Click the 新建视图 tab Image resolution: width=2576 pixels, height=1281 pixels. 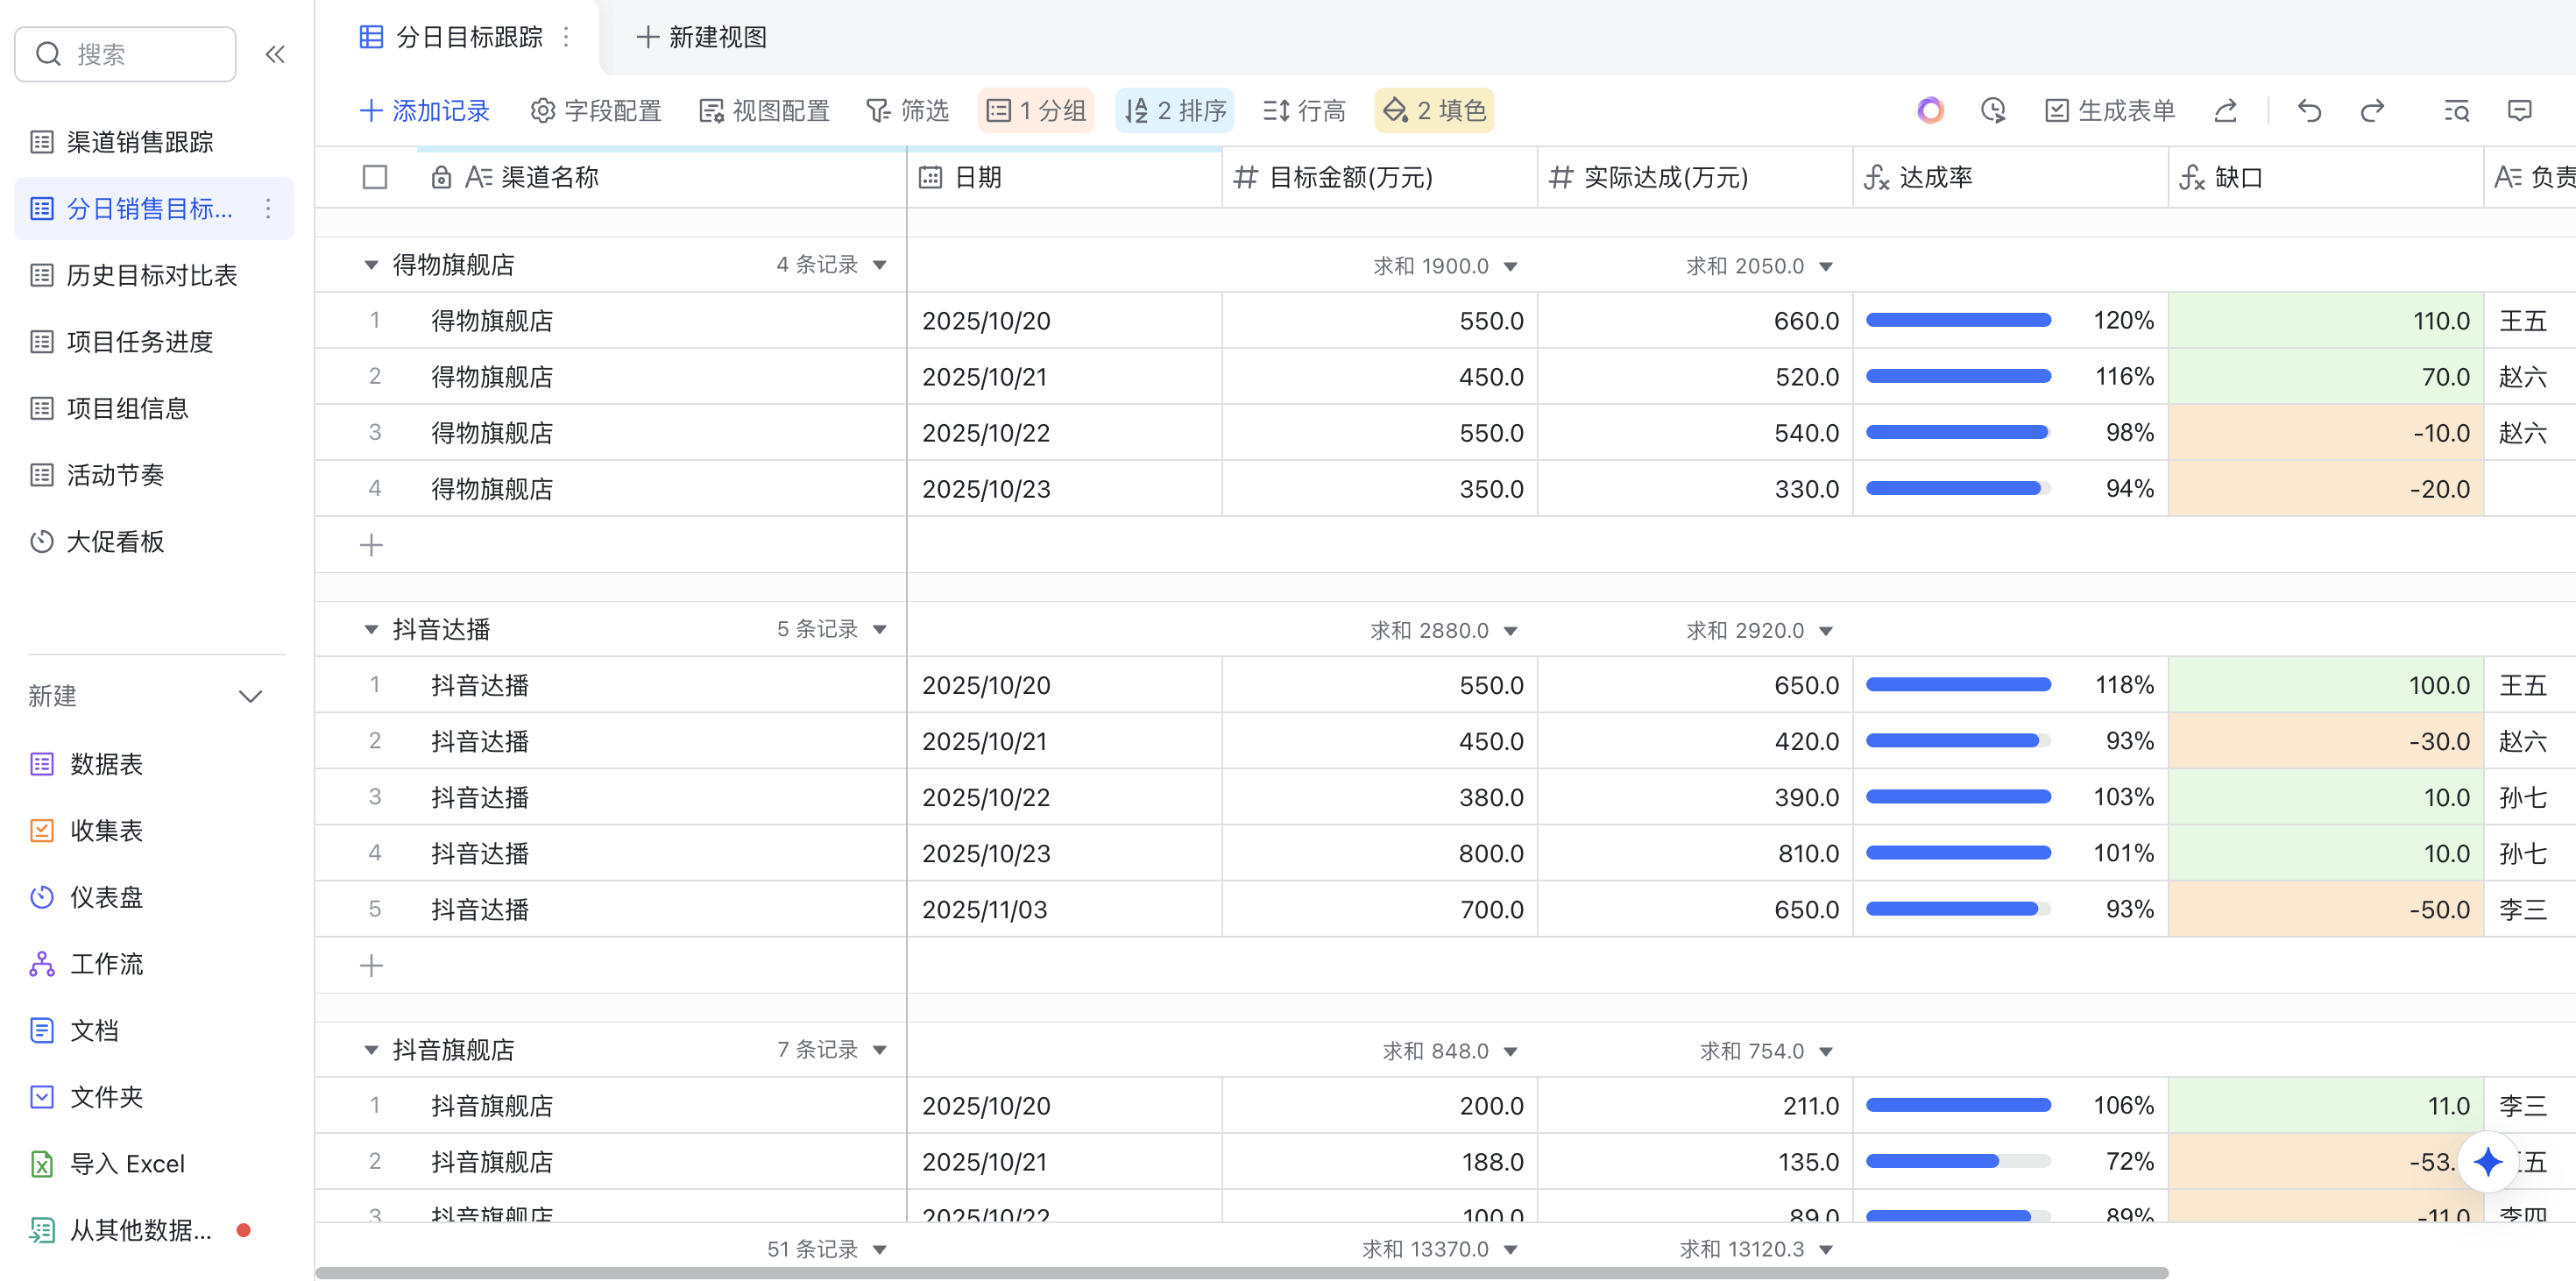pos(700,37)
